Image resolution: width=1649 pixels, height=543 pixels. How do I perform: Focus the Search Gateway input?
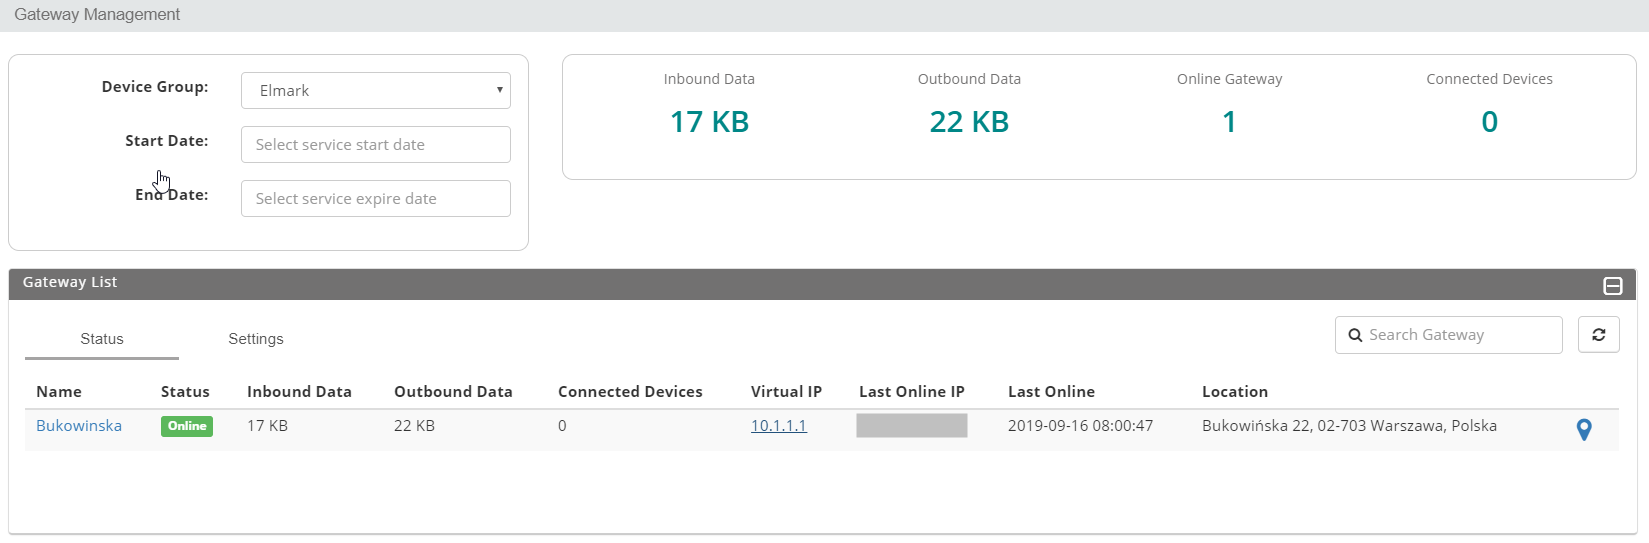pyautogui.click(x=1460, y=335)
